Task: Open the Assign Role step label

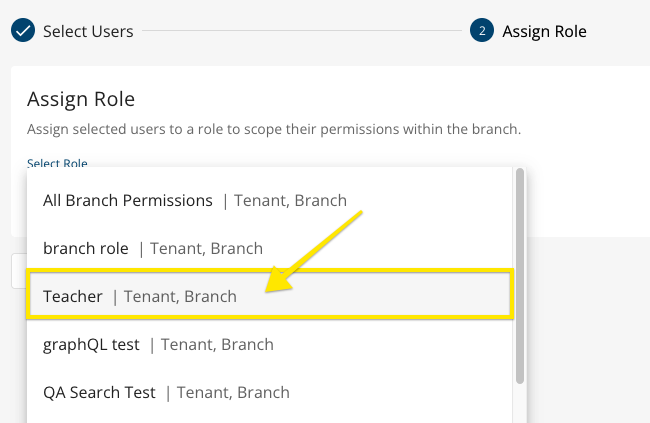Action: 544,32
